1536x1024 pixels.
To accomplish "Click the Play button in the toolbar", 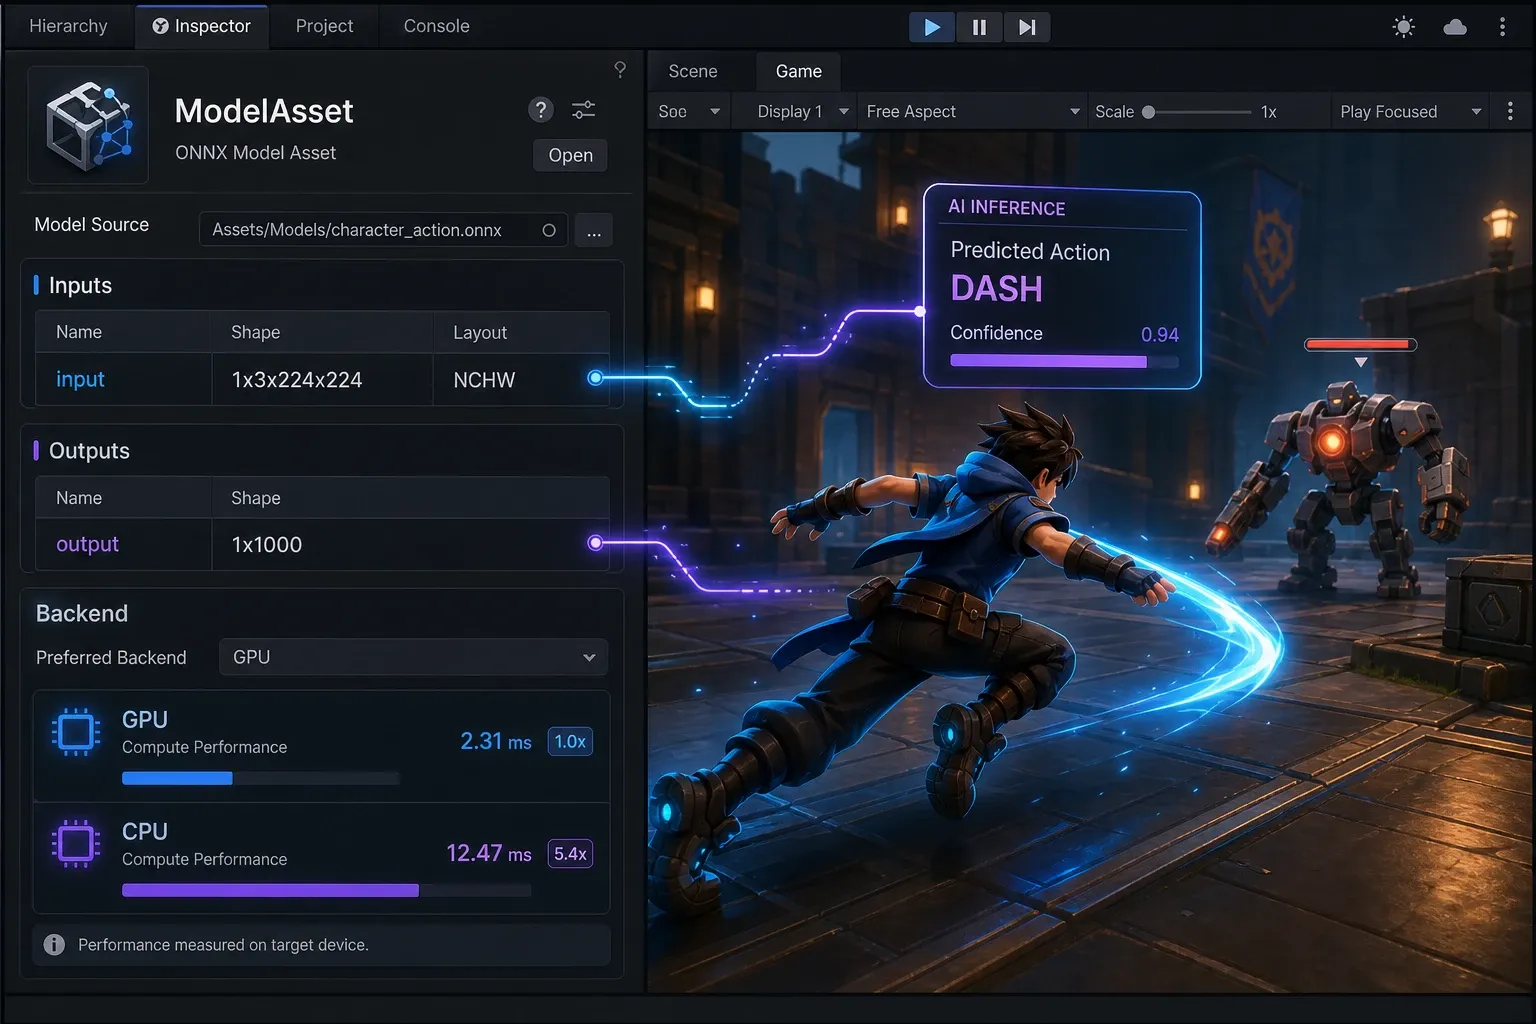I will click(x=932, y=27).
